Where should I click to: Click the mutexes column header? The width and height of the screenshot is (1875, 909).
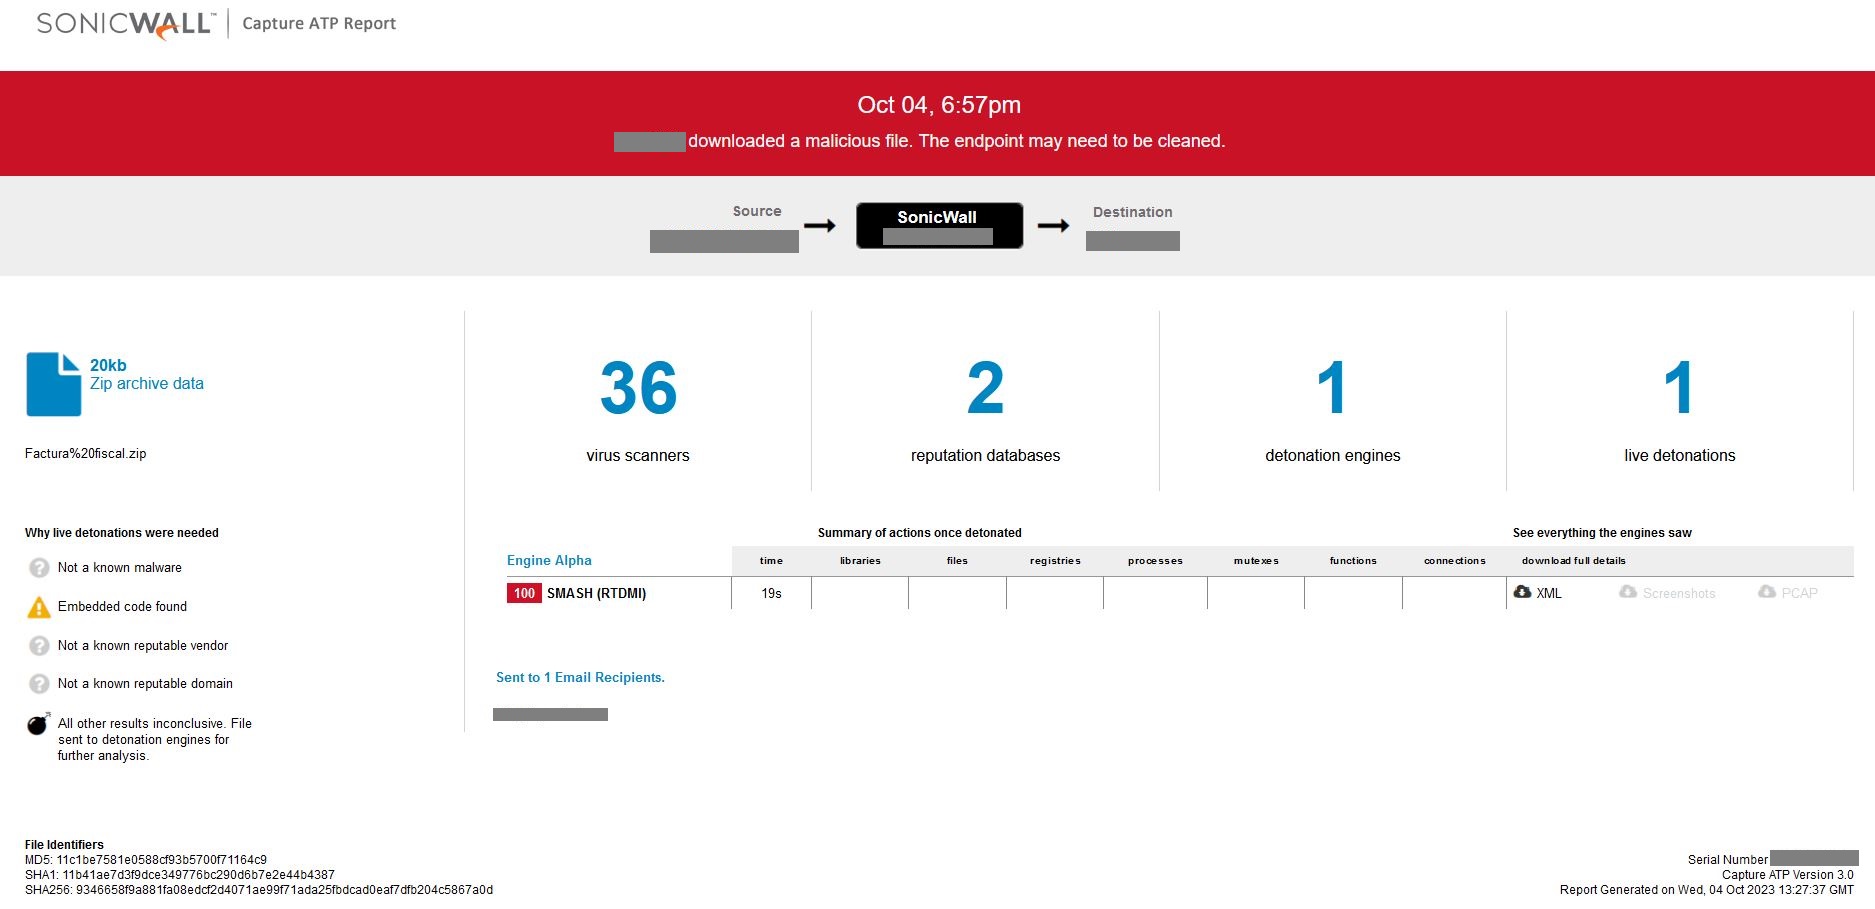point(1256,561)
